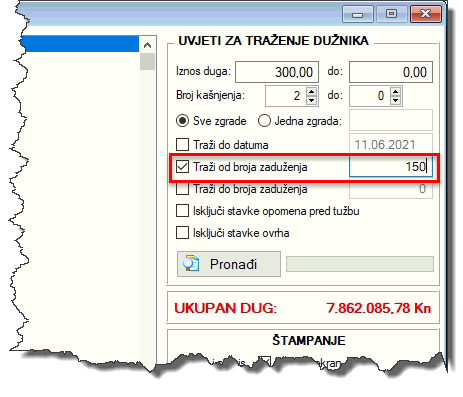The width and height of the screenshot is (463, 397).
Task: Enable Traži do broja zaduženja checkbox
Action: coord(182,189)
